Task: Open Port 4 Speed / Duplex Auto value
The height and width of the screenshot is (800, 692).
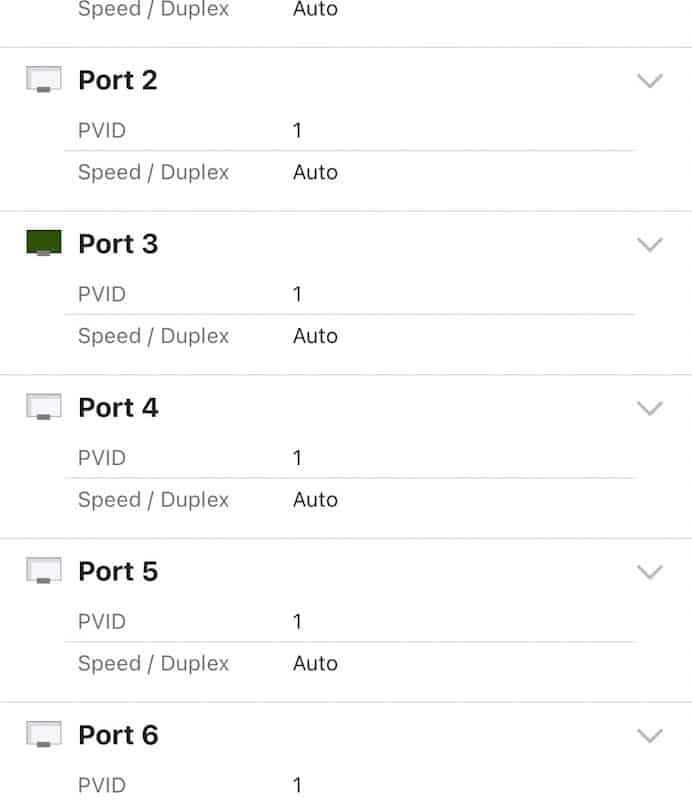Action: point(315,500)
